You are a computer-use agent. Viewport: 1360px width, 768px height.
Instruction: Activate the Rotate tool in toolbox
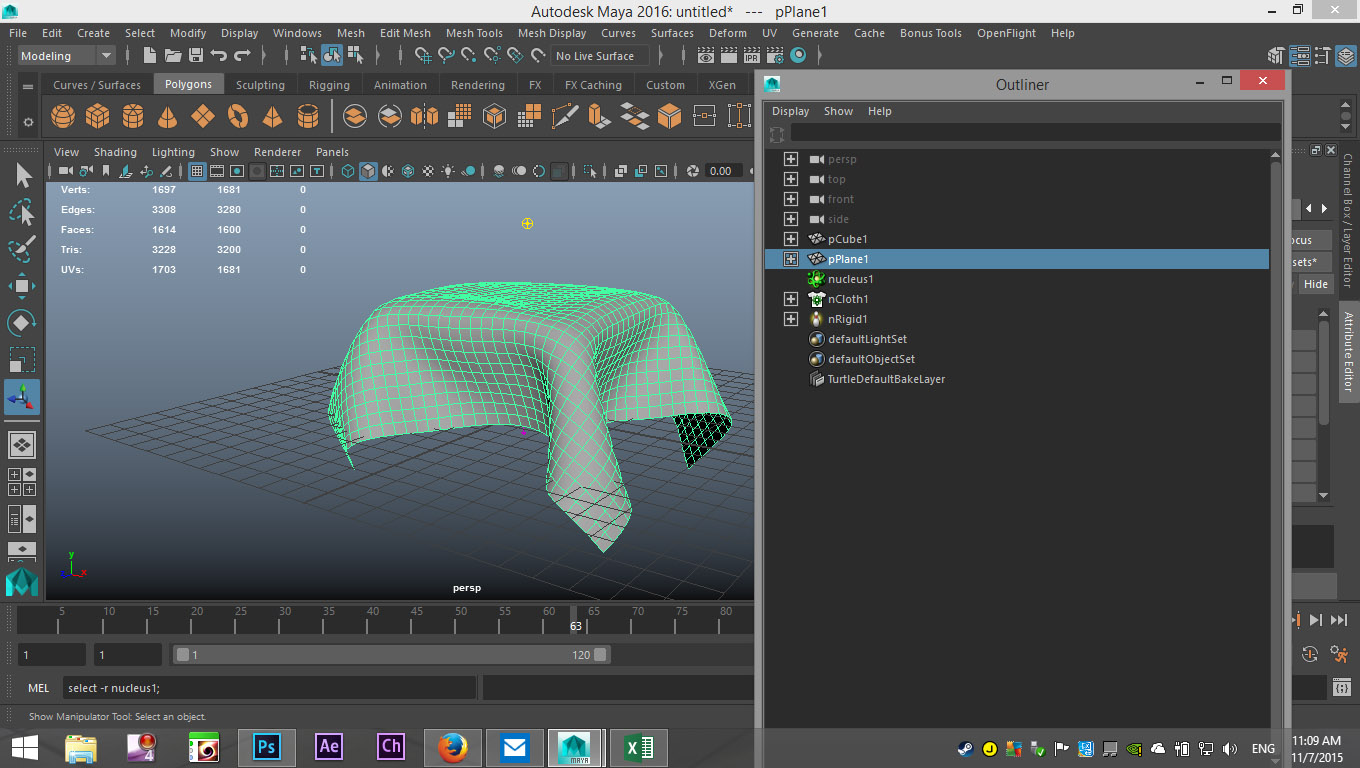click(x=22, y=323)
